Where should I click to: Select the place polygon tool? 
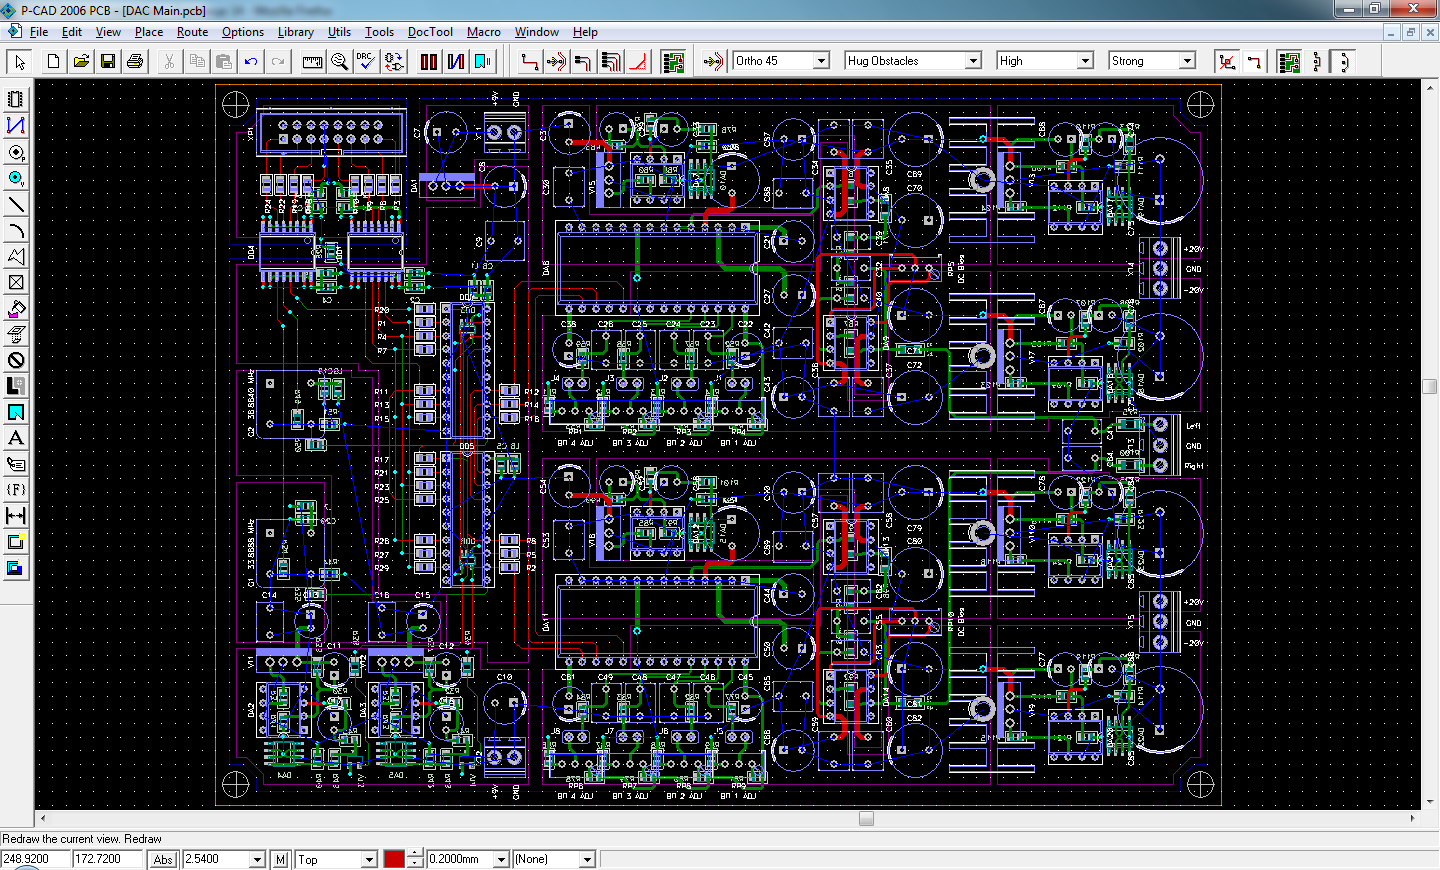click(x=16, y=256)
